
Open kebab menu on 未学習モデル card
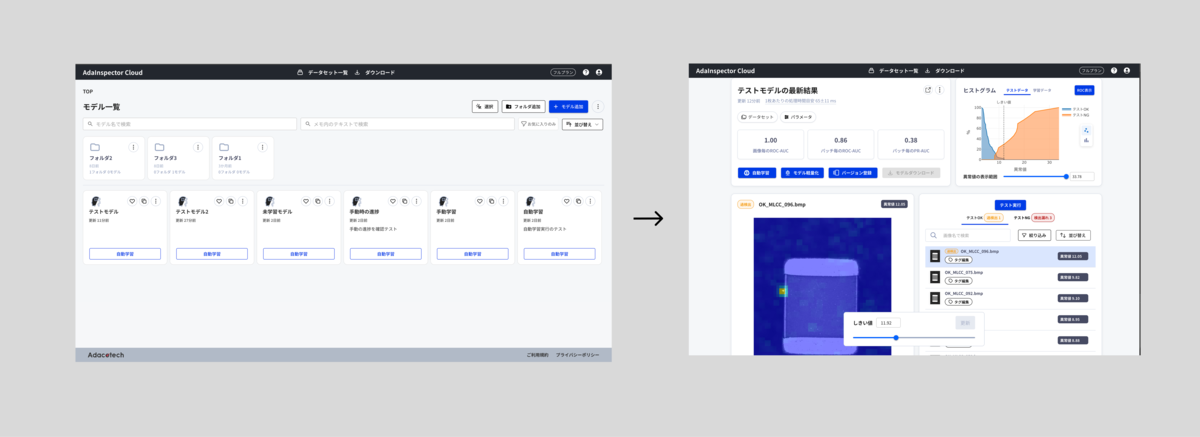(x=329, y=201)
